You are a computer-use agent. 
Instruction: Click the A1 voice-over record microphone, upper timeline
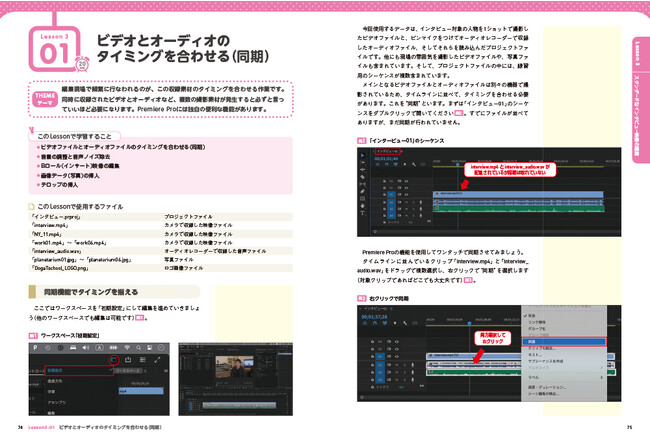(x=421, y=202)
